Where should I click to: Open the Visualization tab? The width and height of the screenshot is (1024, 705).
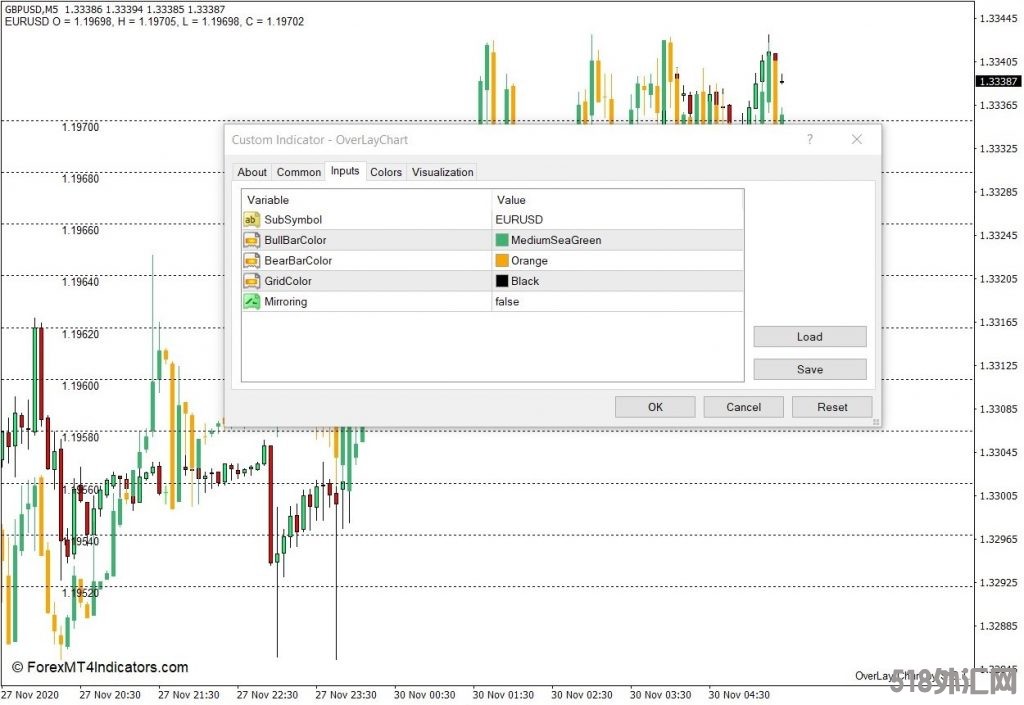coord(442,172)
